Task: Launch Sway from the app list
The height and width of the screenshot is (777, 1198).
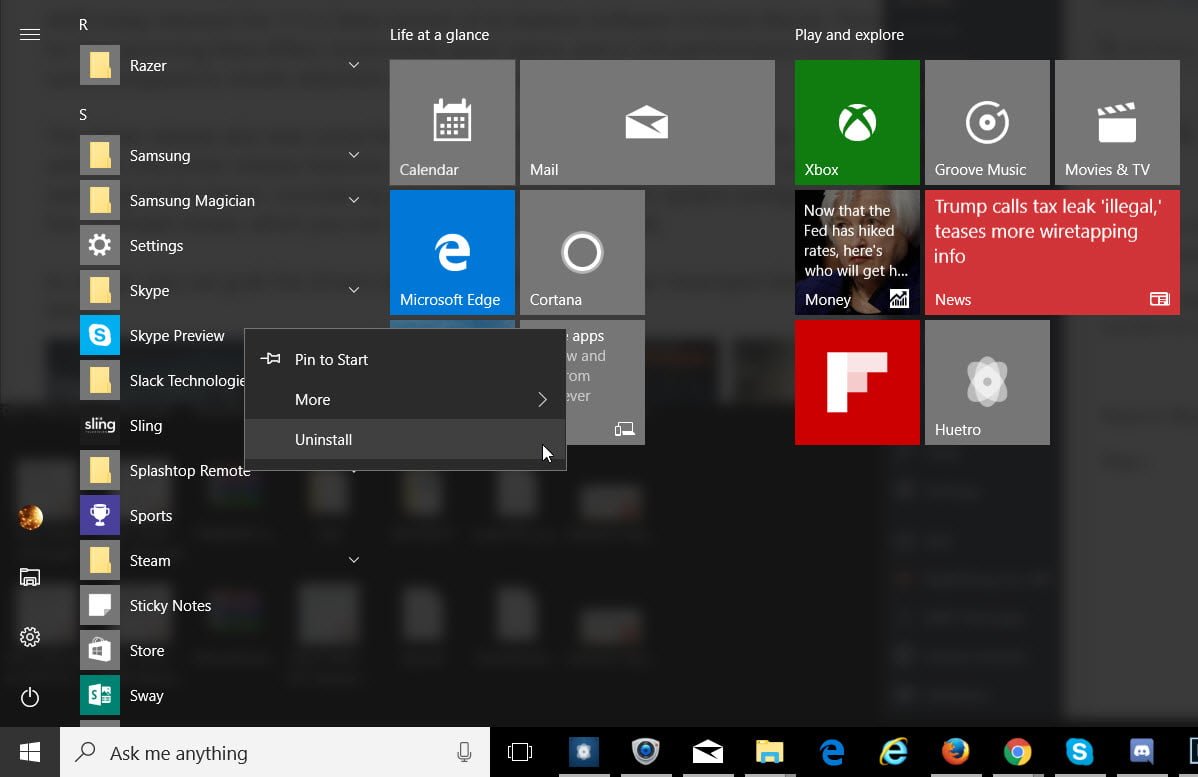Action: pos(222,696)
